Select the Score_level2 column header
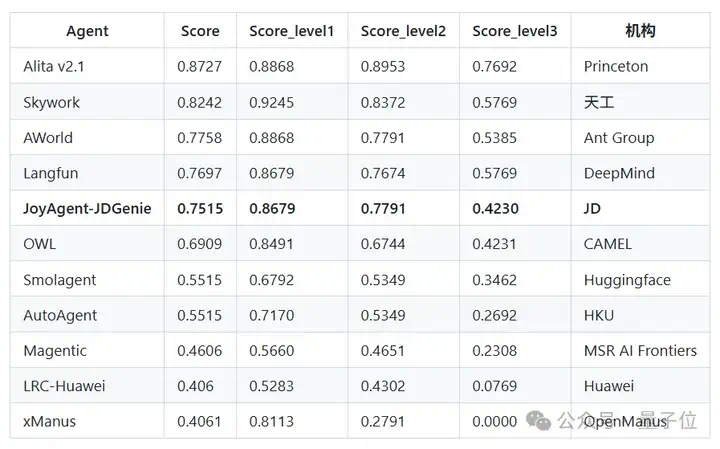 pos(403,31)
